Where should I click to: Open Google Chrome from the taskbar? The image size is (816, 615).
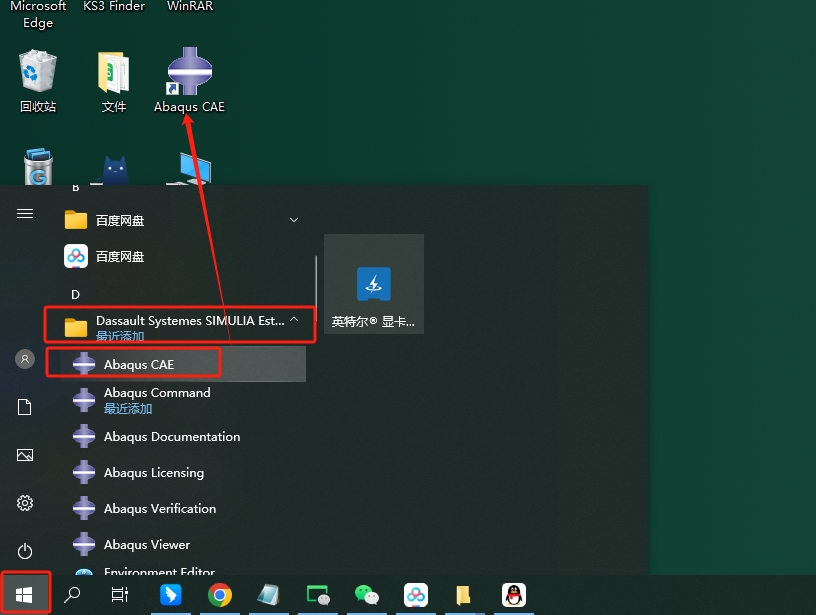coord(220,595)
